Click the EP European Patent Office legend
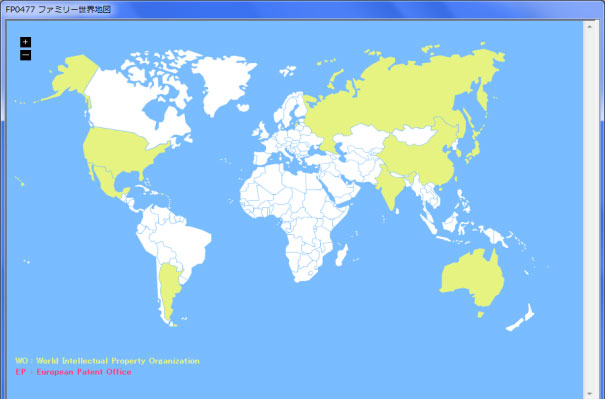Image resolution: width=605 pixels, height=399 pixels. click(x=73, y=372)
